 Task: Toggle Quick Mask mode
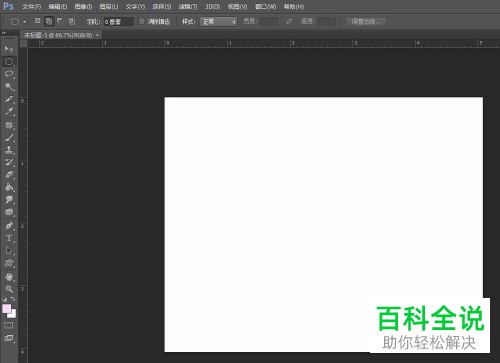click(9, 325)
